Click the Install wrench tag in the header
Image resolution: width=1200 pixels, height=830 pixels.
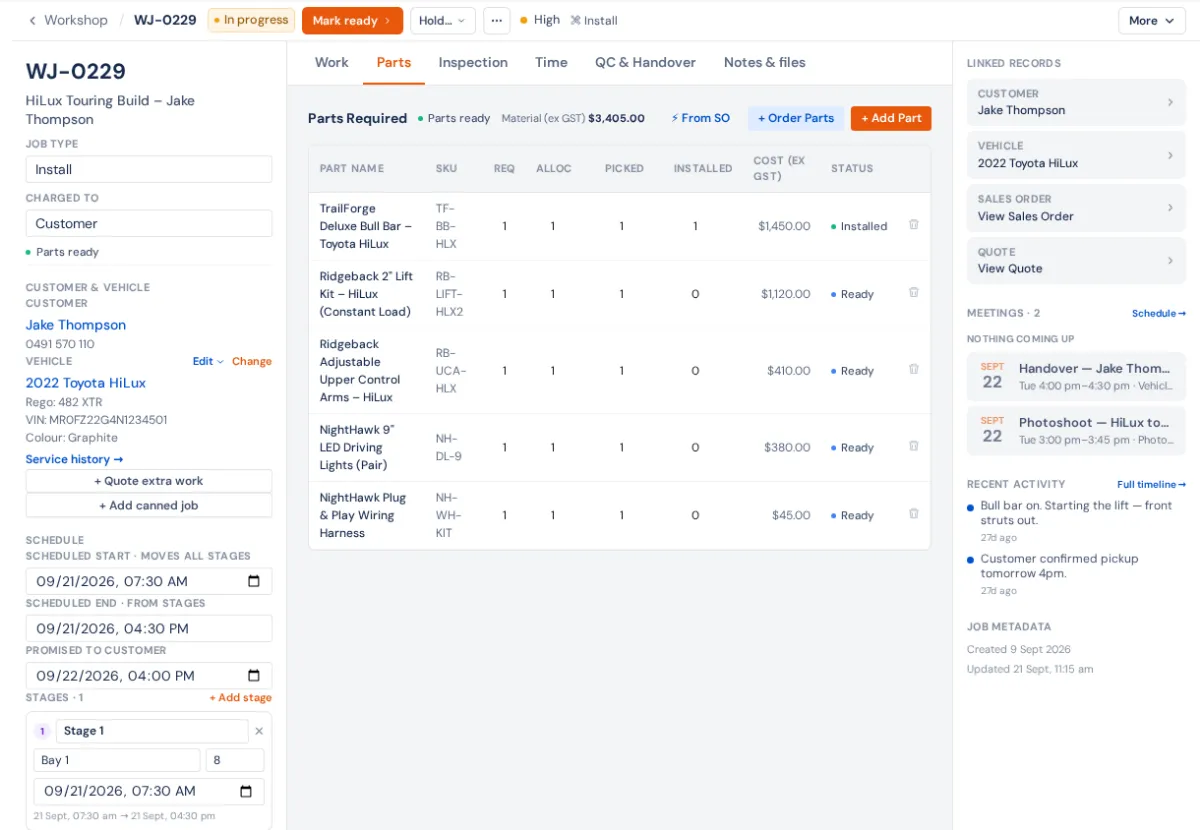pyautogui.click(x=594, y=20)
